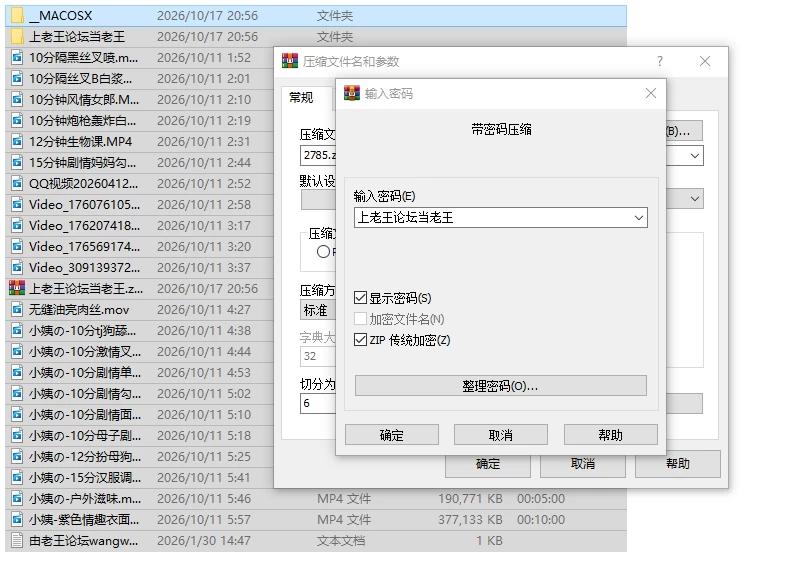Screen dimensions: 785x562
Task: Confirm password with the dialog 确定 button
Action: (x=391, y=435)
